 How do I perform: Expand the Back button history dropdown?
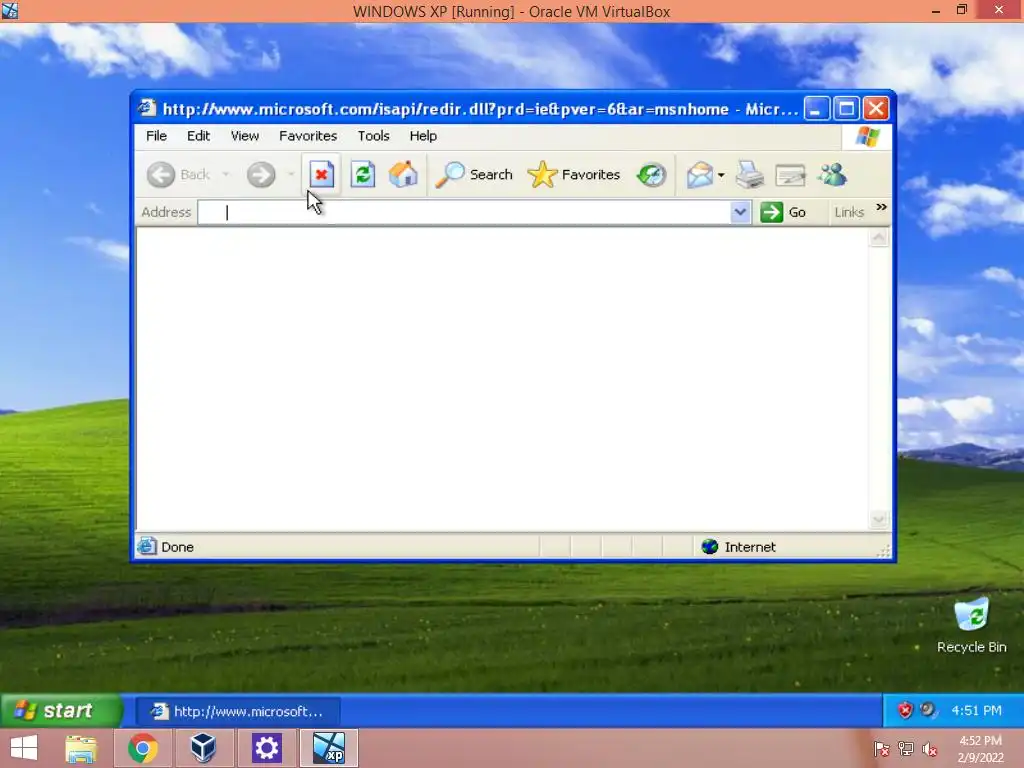coord(226,174)
